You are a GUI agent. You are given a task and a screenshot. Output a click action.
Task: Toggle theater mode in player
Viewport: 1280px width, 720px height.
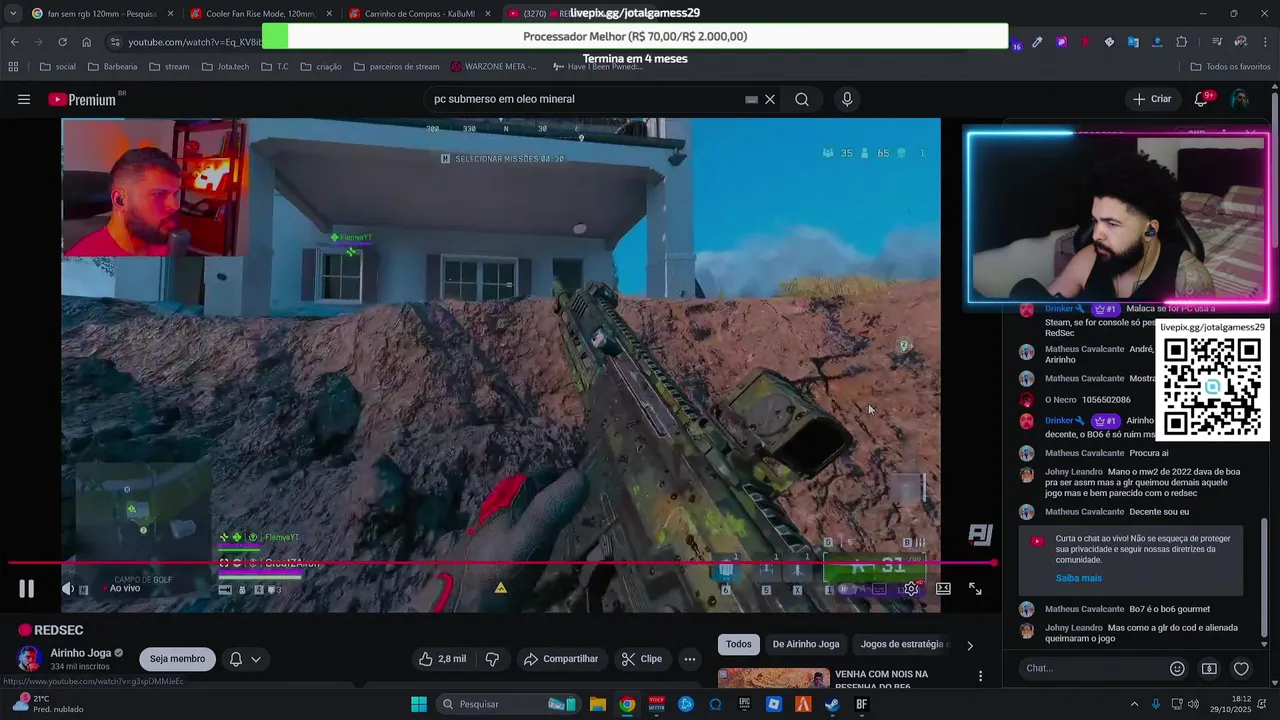point(943,589)
